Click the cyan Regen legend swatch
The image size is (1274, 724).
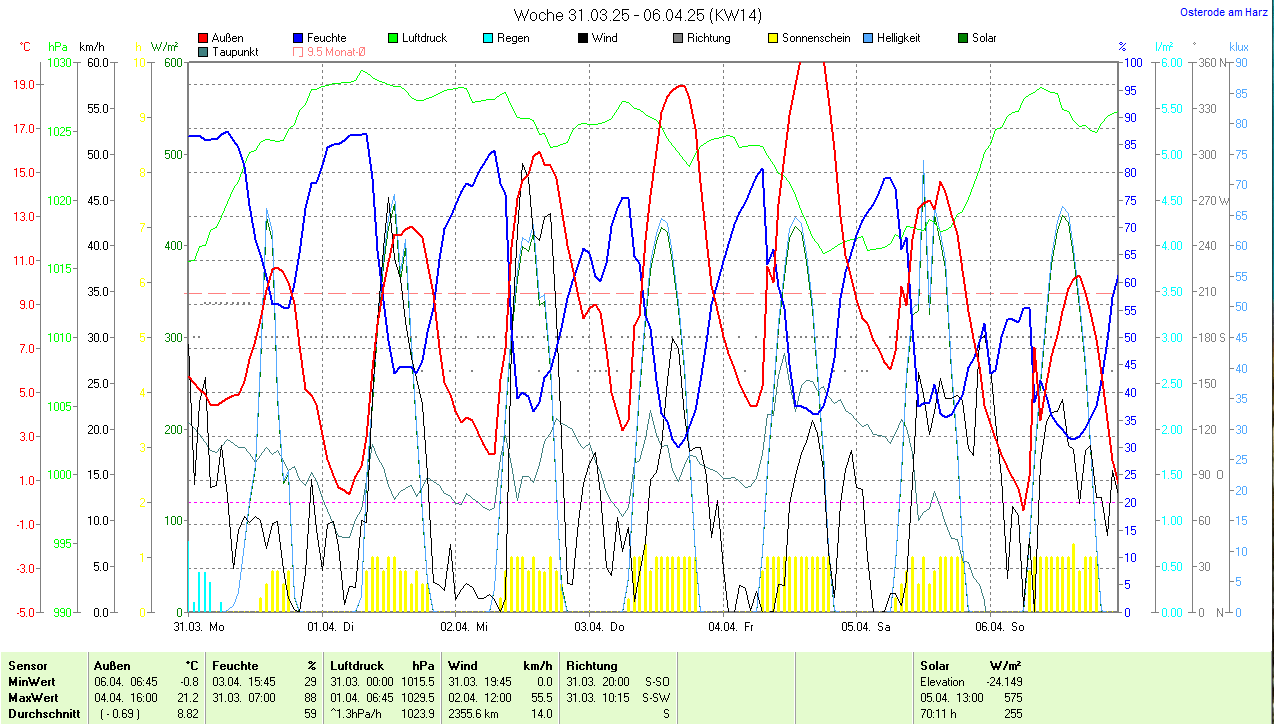coord(487,38)
